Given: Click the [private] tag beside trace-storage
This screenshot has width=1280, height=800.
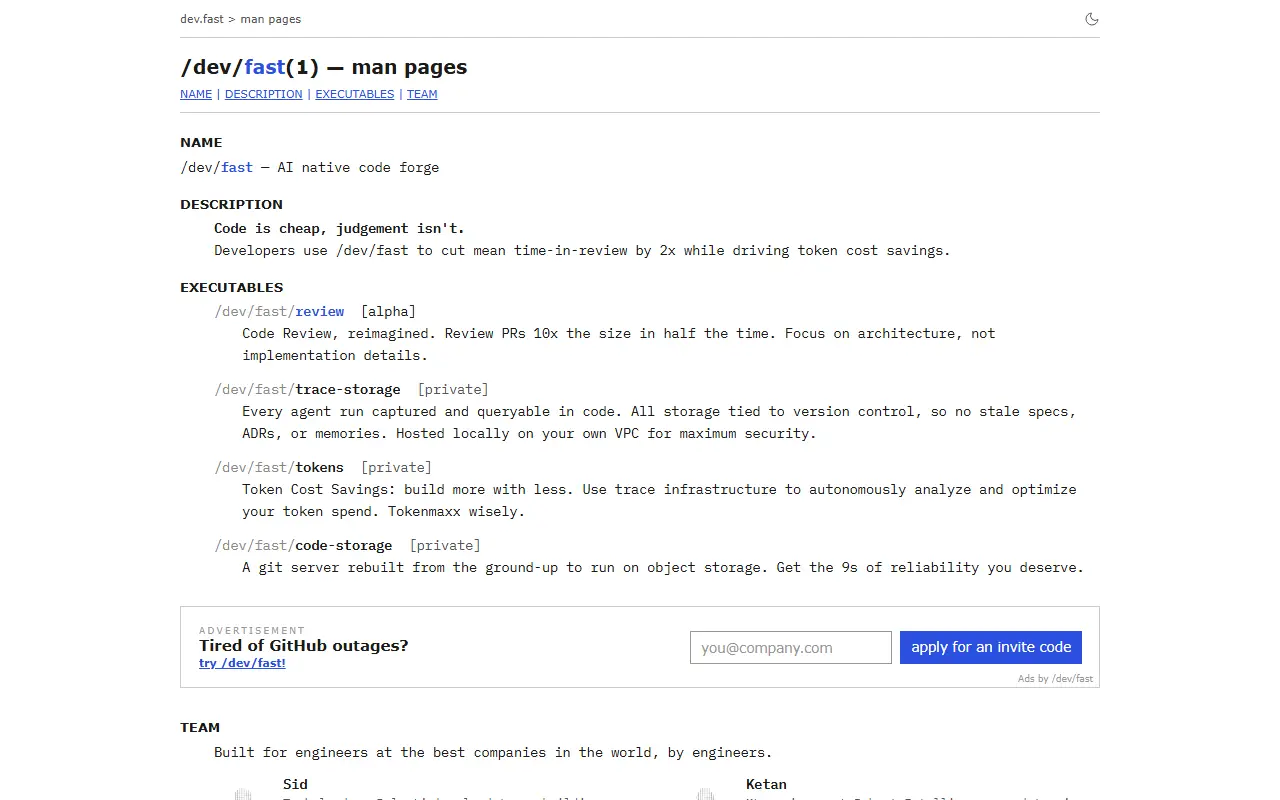Looking at the screenshot, I should tap(453, 389).
